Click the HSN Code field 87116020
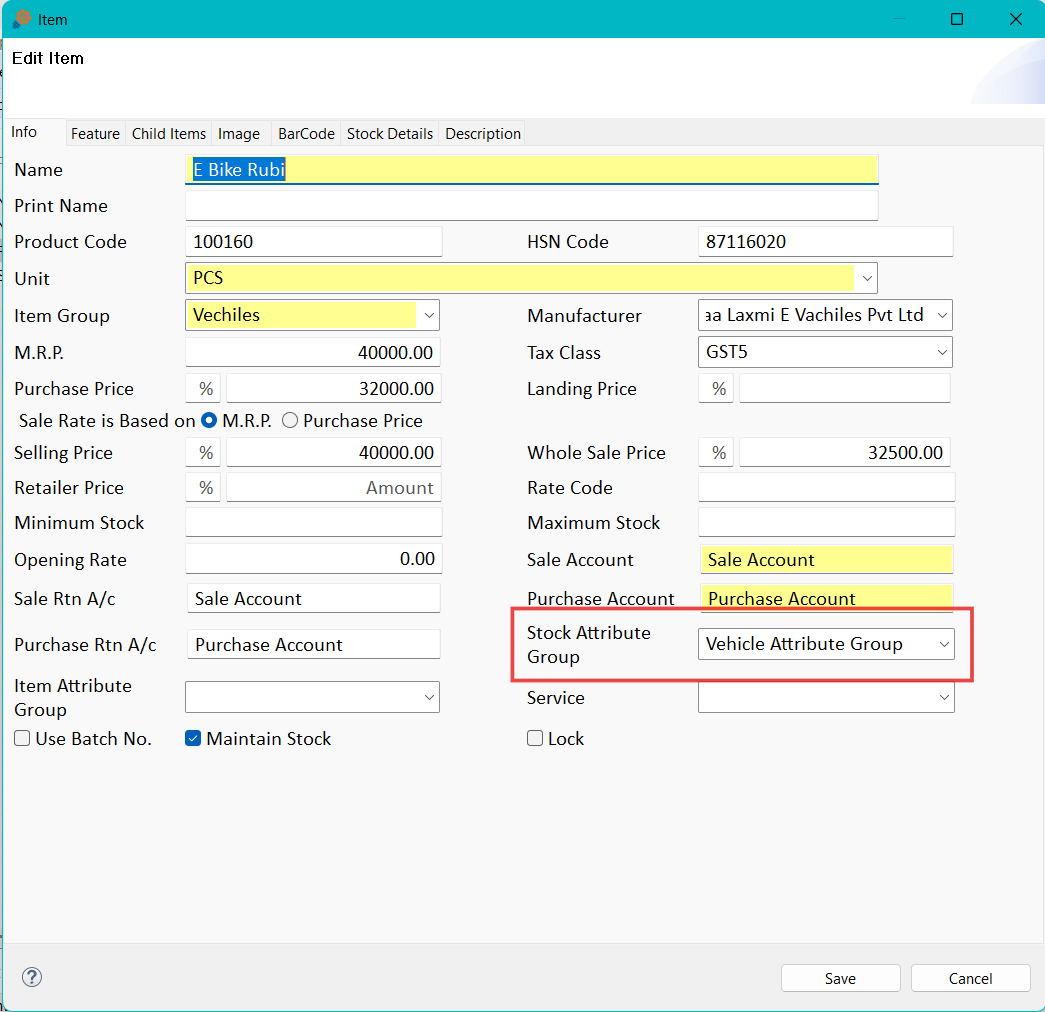Viewport: 1045px width, 1012px height. tap(825, 241)
